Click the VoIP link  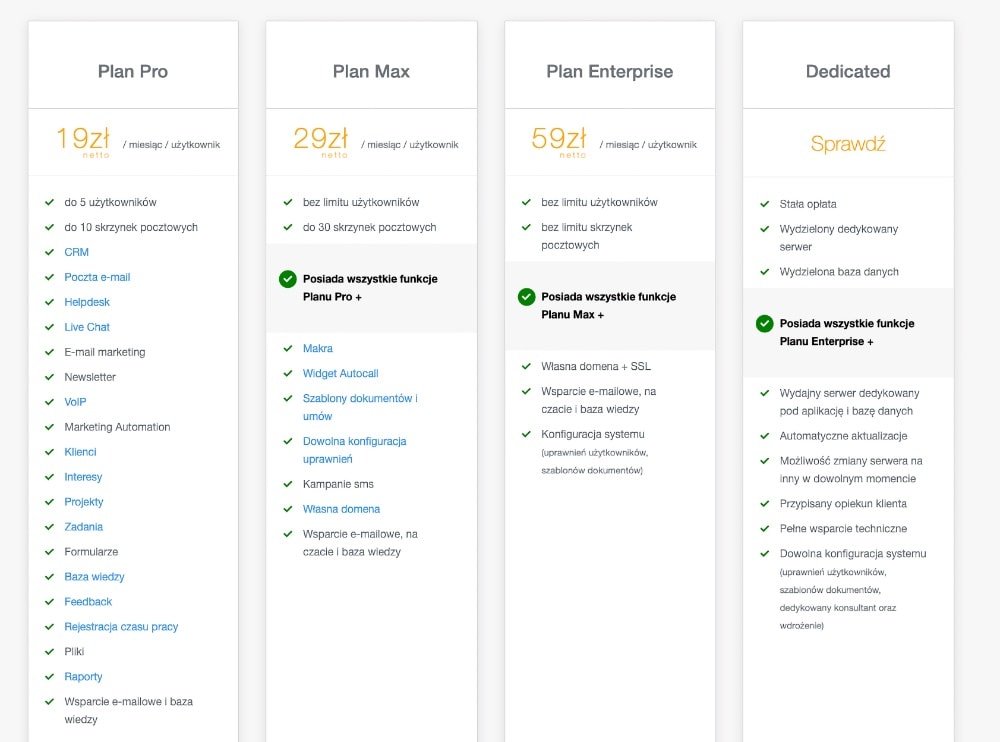(x=75, y=402)
